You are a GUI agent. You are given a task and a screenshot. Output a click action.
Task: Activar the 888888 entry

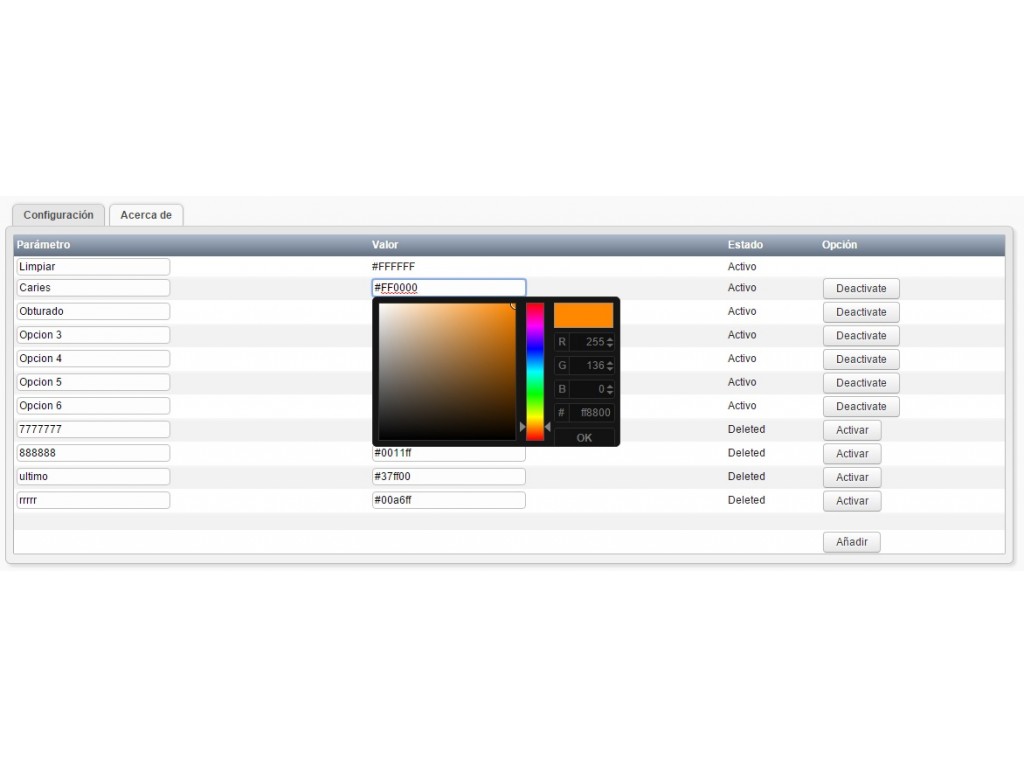852,453
